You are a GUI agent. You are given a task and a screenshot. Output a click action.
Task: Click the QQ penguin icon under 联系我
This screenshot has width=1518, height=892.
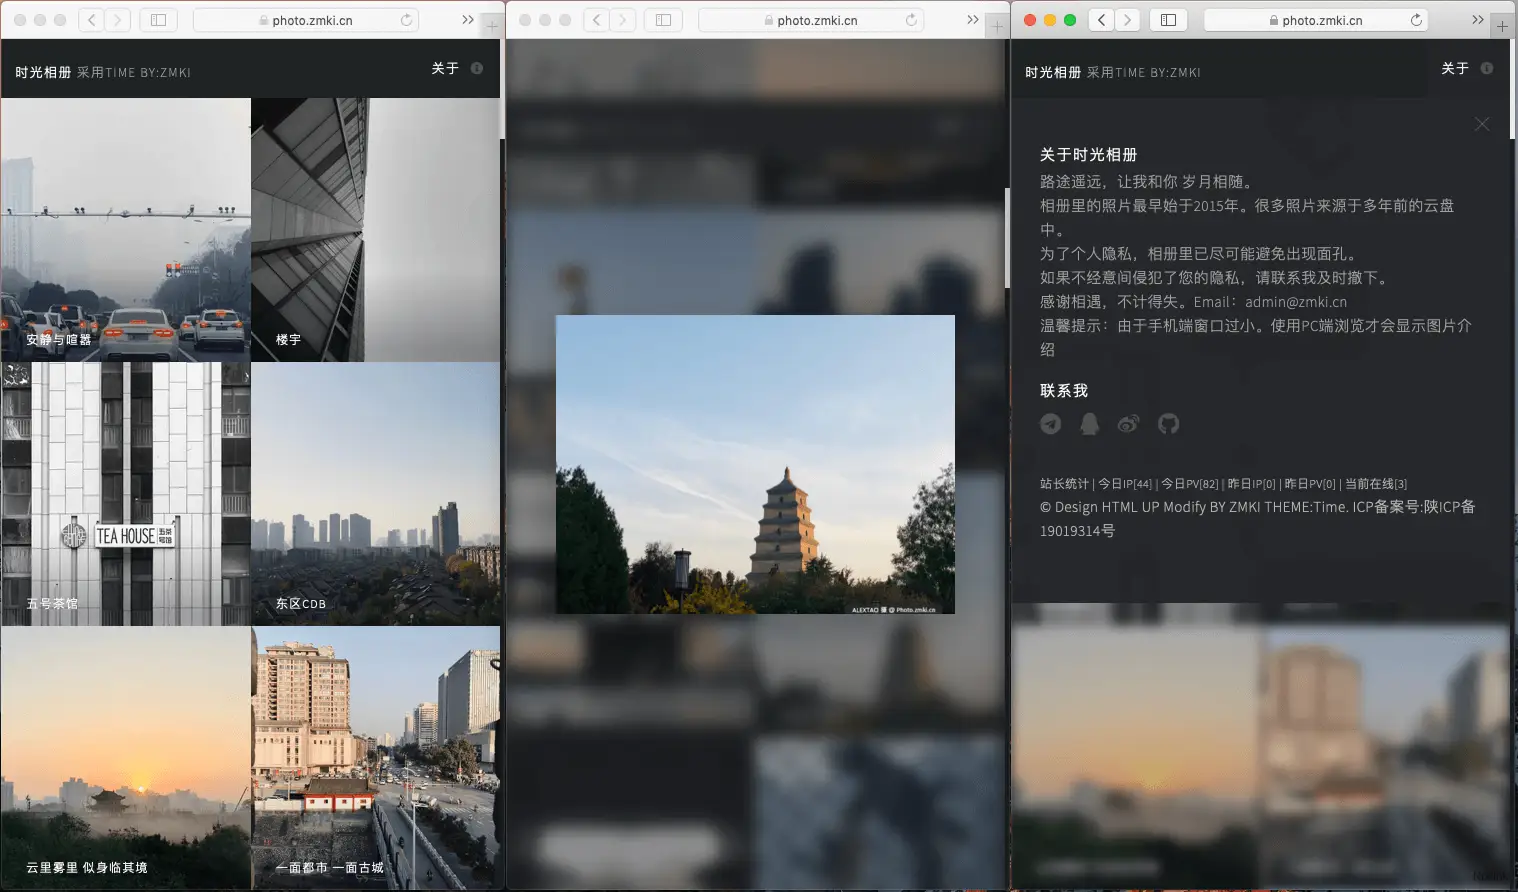pyautogui.click(x=1089, y=424)
